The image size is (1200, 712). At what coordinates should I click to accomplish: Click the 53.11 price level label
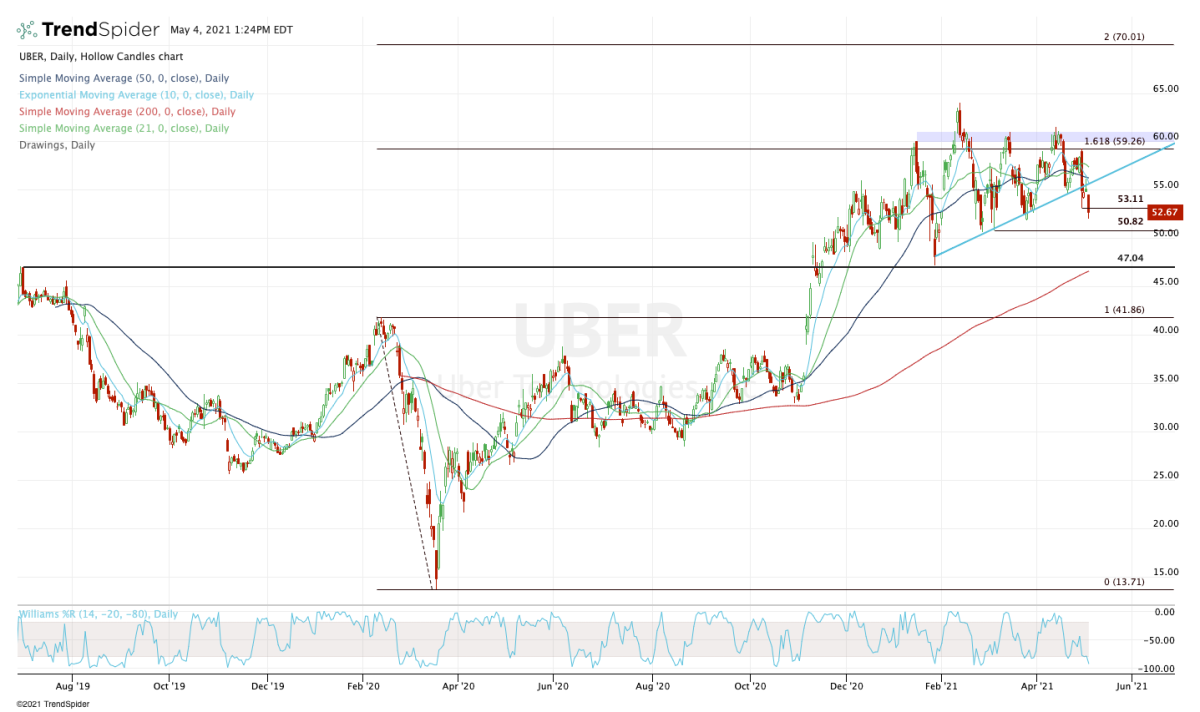click(x=1131, y=199)
